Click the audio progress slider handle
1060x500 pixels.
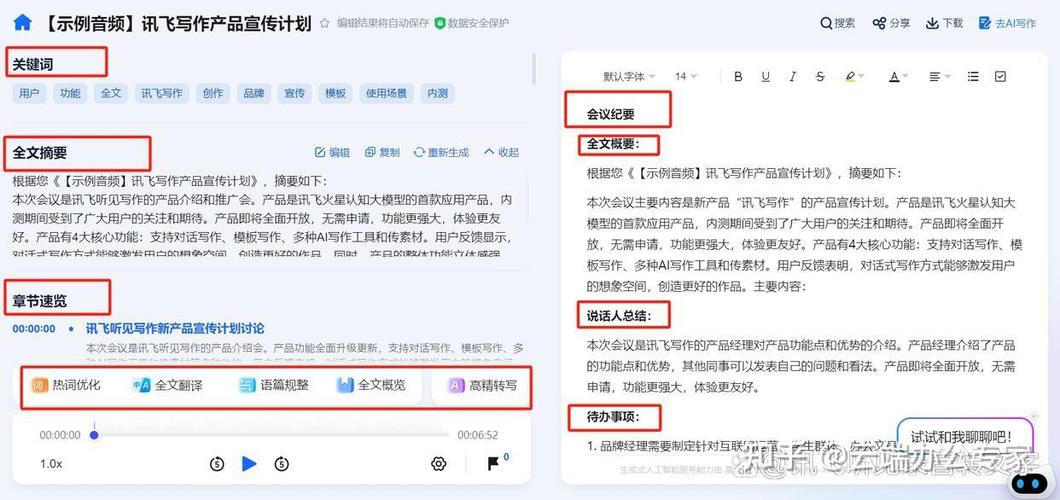coord(94,435)
